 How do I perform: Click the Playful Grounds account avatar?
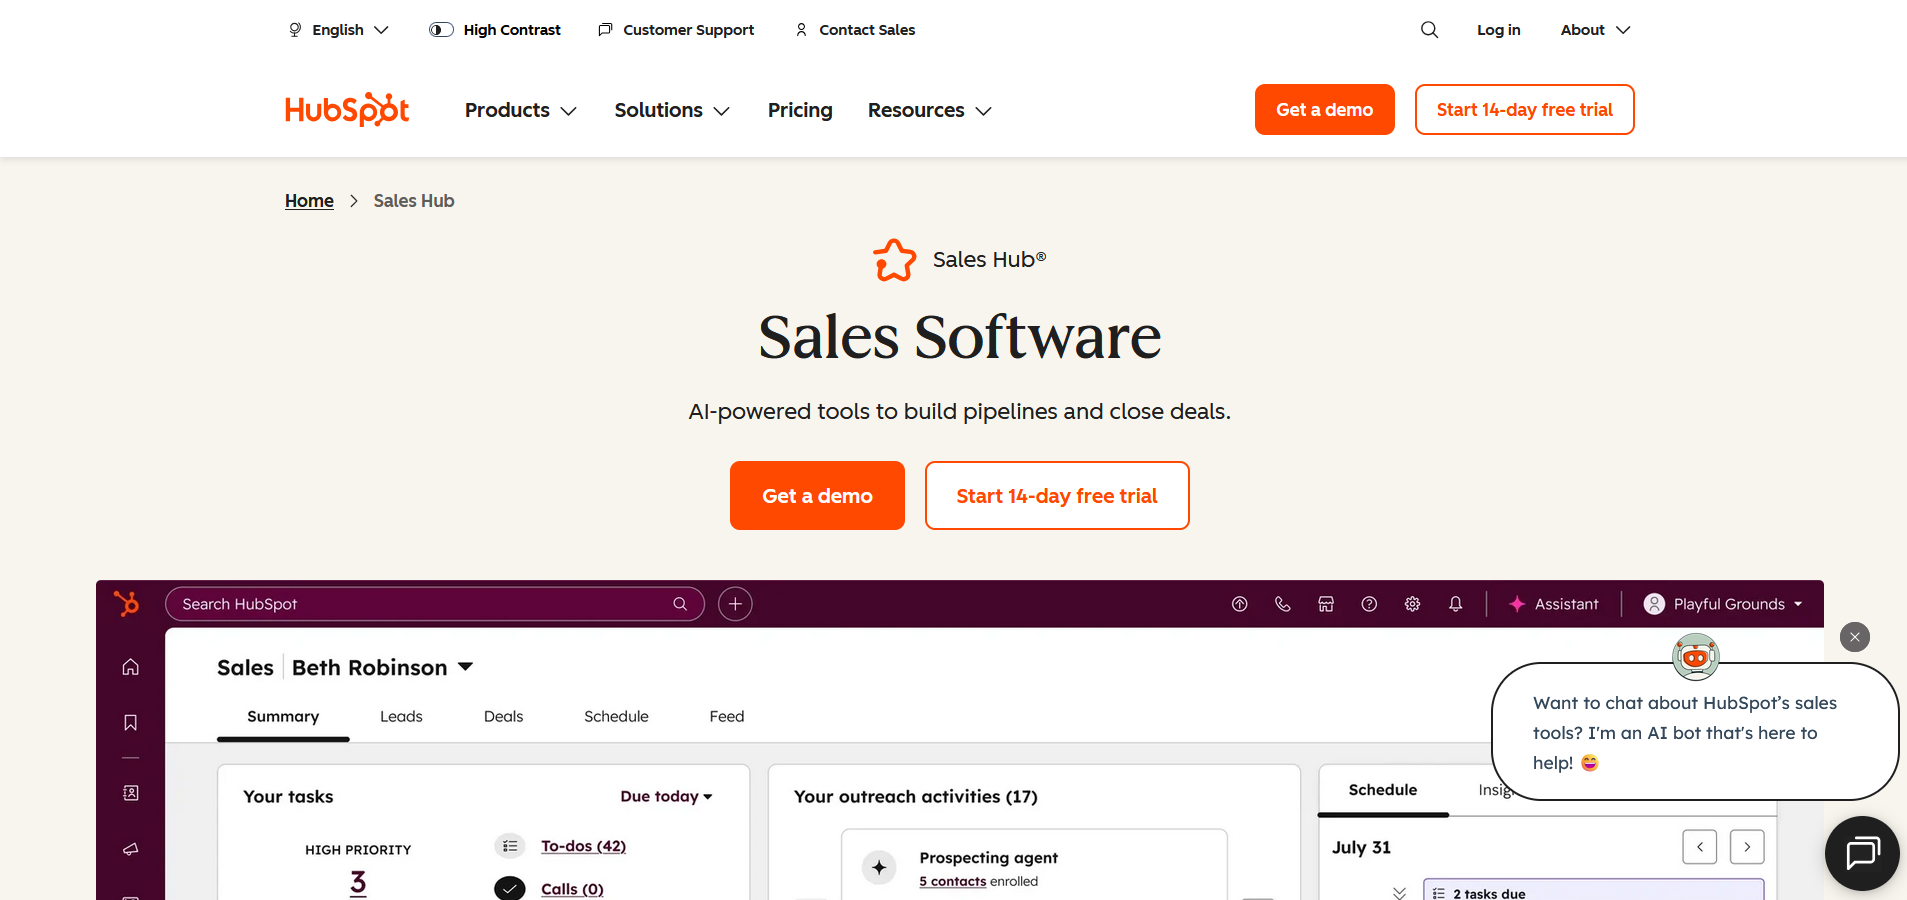[1654, 604]
